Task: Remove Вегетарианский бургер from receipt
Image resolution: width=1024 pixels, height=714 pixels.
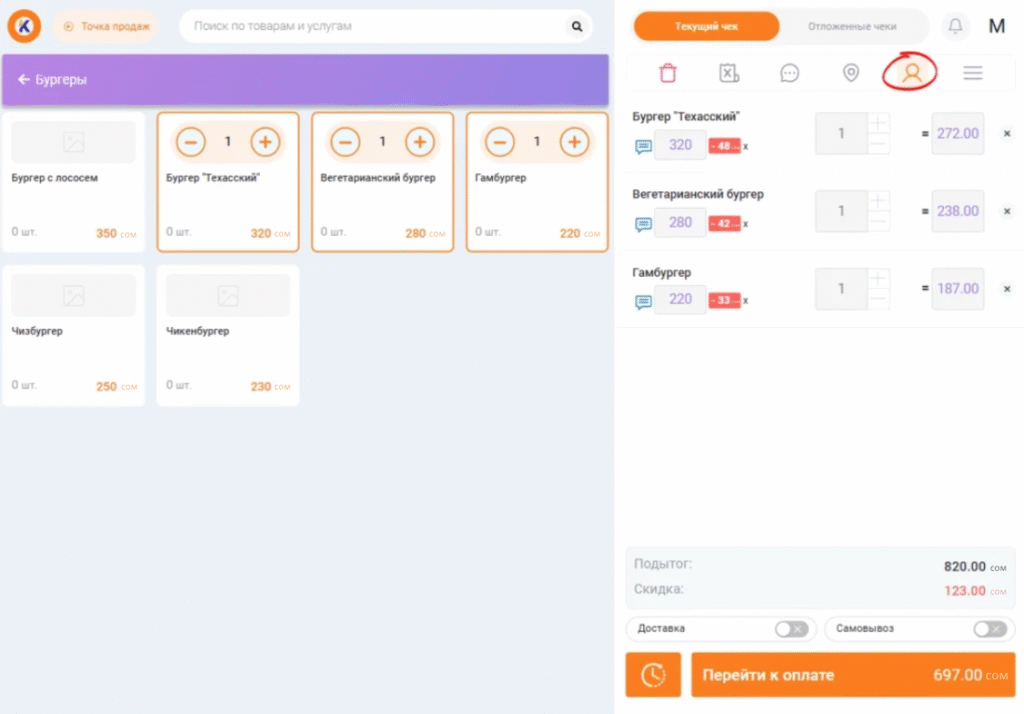Action: pyautogui.click(x=1006, y=211)
